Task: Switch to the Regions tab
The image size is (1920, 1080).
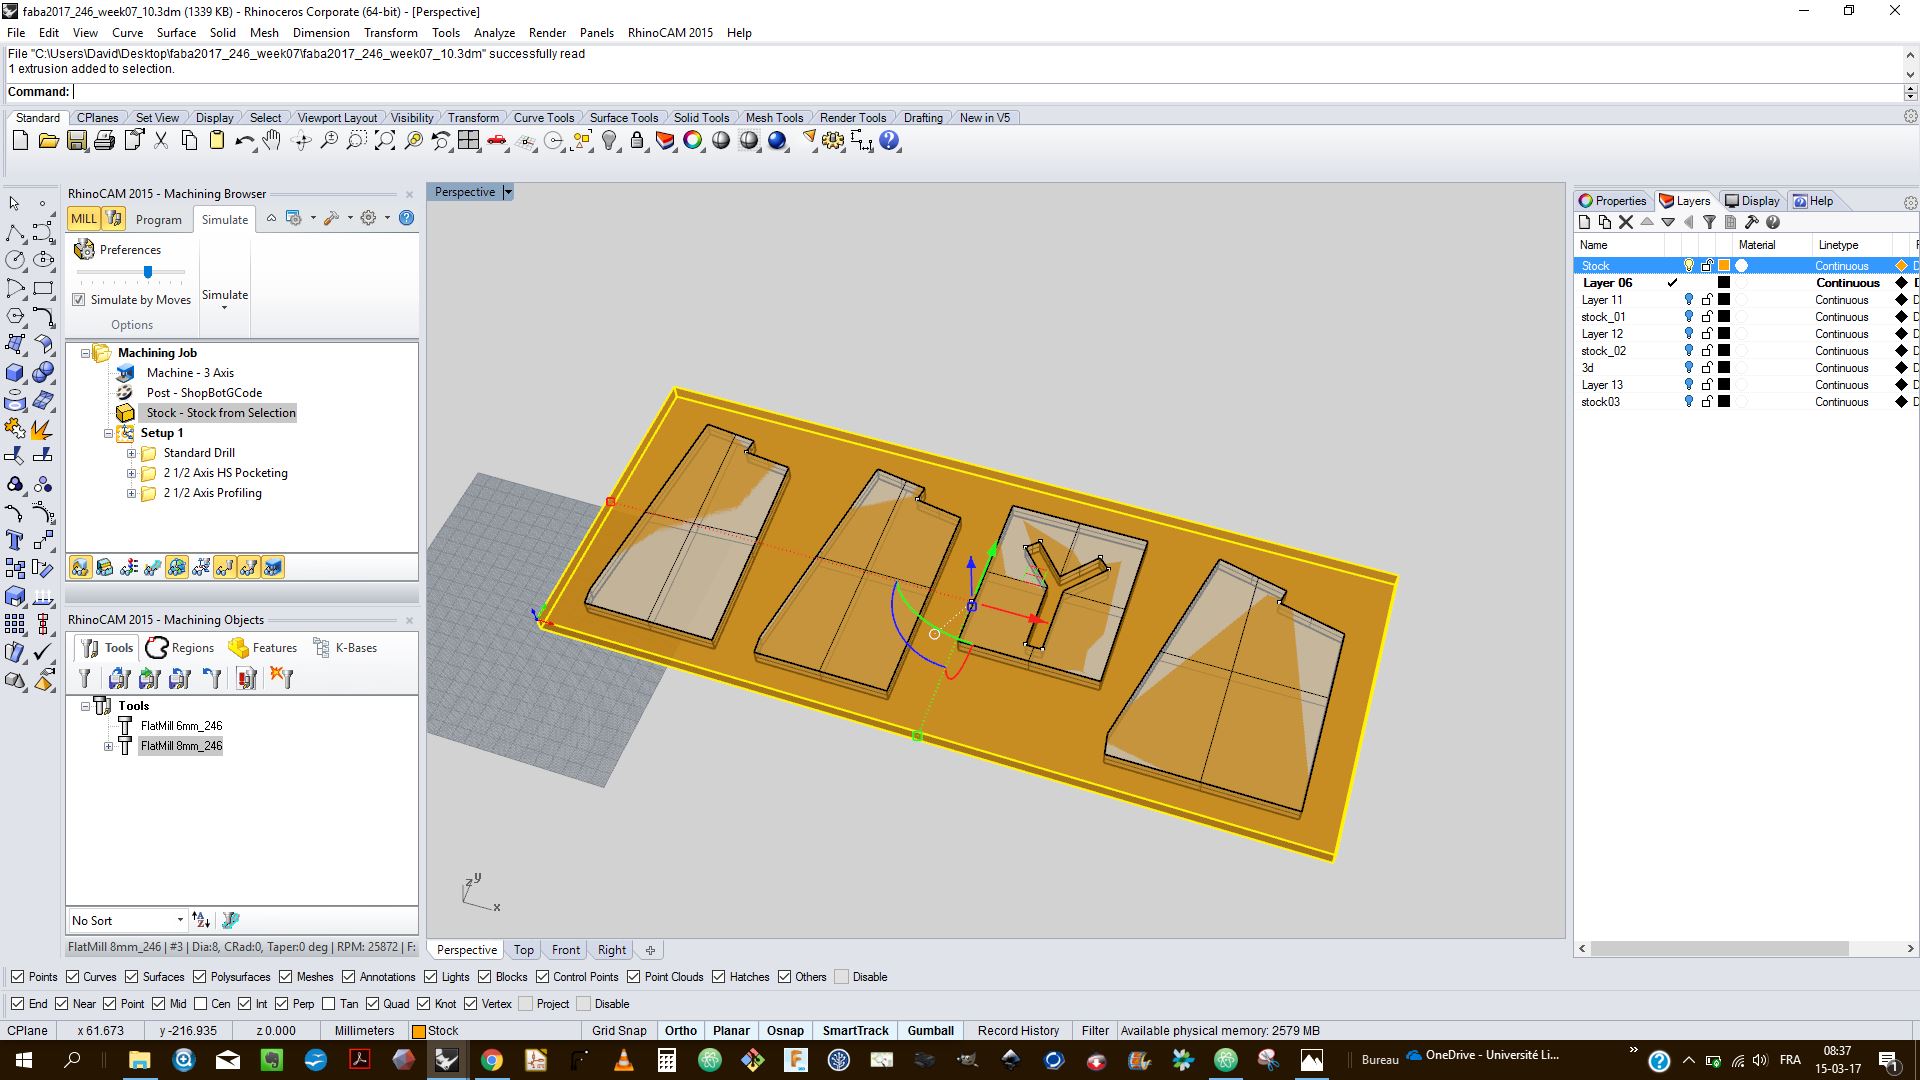Action: 180,648
